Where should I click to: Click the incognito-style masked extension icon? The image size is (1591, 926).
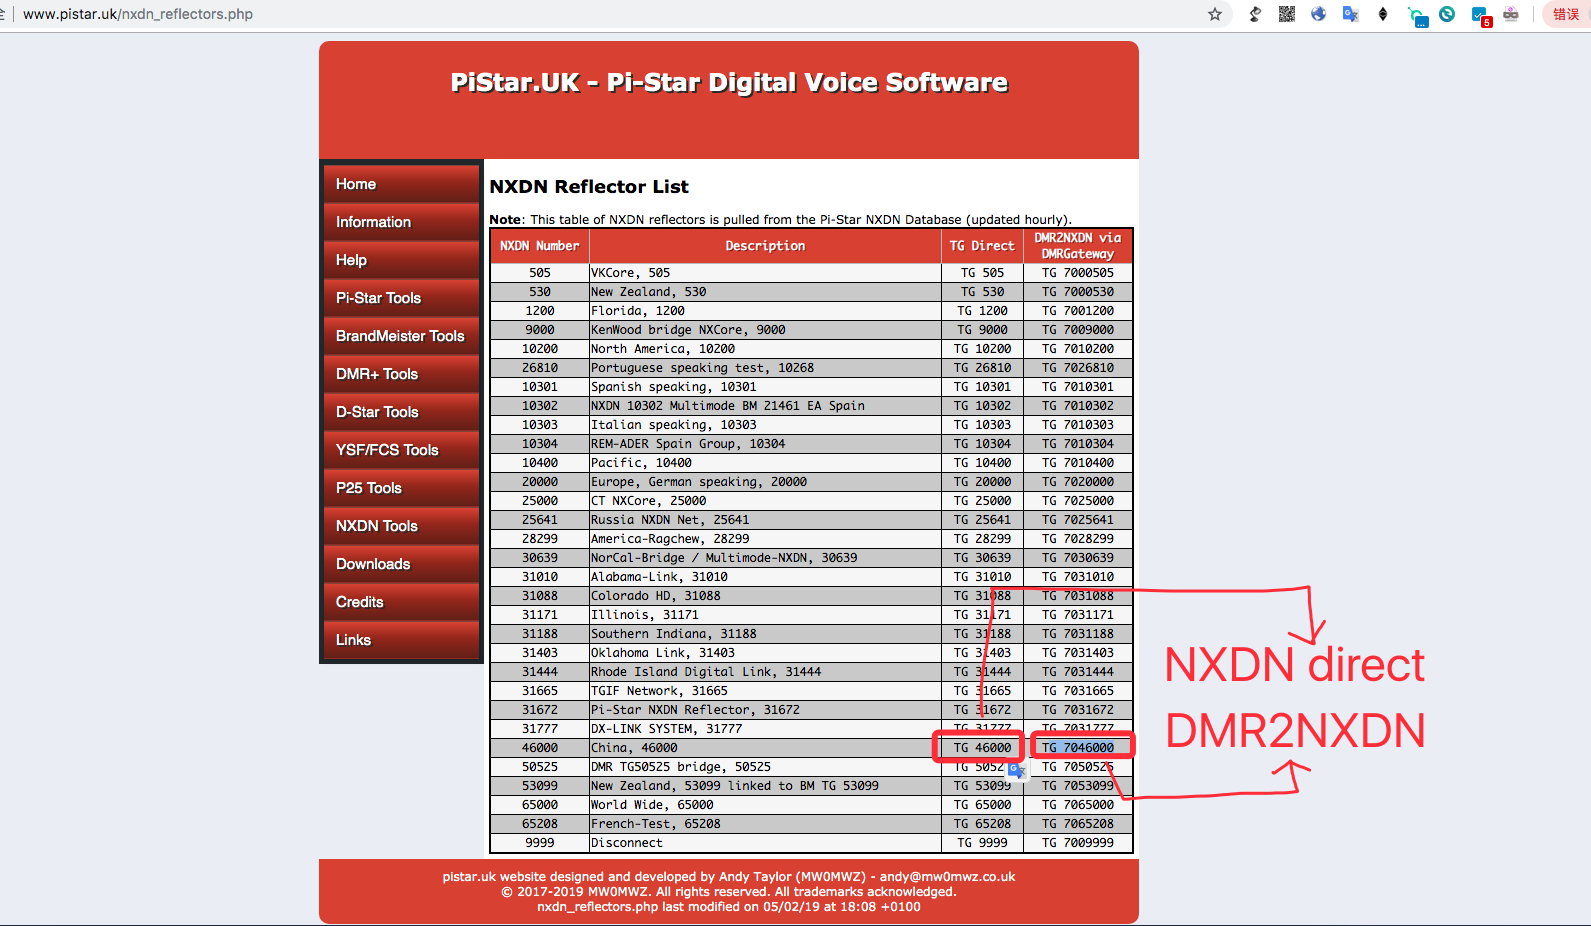point(1511,14)
